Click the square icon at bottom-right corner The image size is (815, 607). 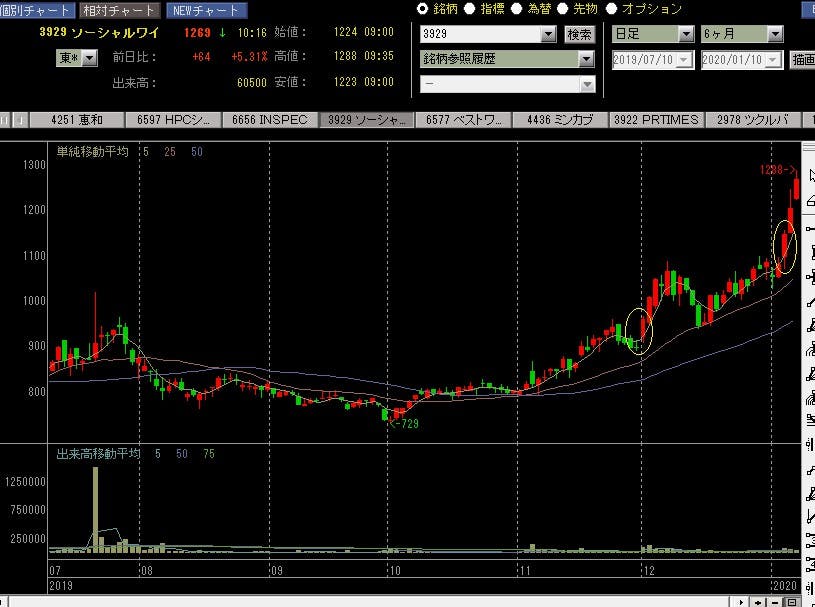(790, 601)
